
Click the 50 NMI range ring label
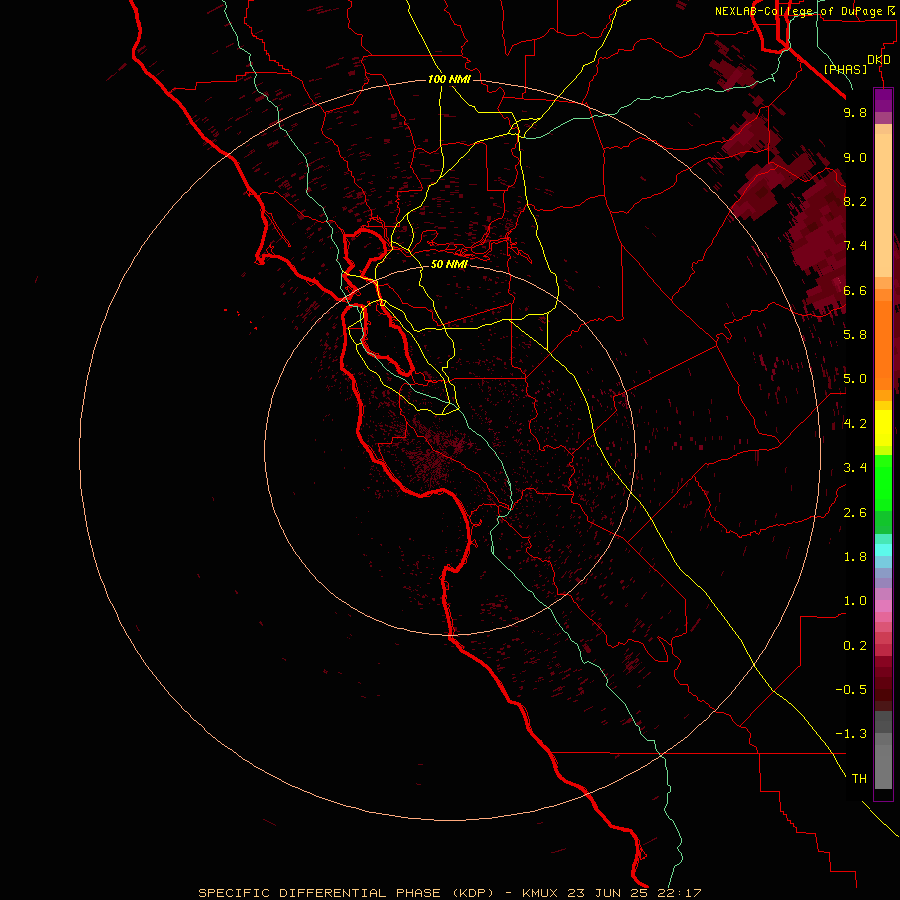click(449, 264)
